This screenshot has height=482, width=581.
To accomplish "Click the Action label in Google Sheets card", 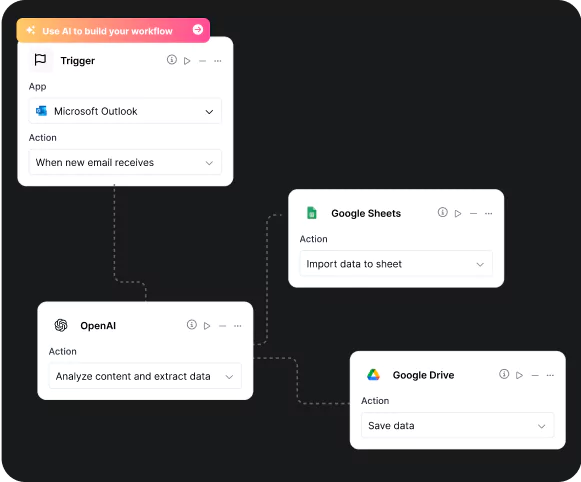I will click(313, 239).
